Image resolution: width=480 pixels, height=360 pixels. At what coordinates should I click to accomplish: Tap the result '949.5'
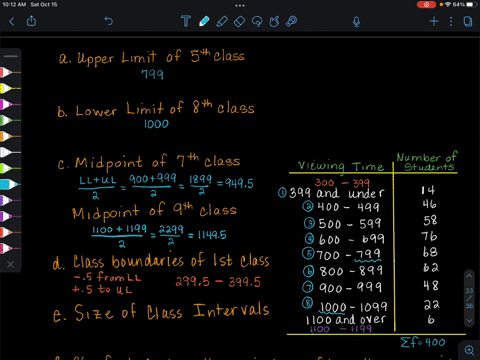coord(239,183)
